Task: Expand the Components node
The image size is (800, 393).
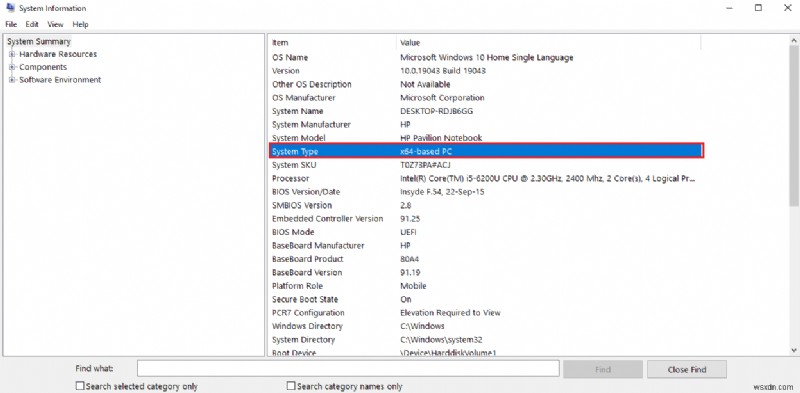Action: click(12, 67)
